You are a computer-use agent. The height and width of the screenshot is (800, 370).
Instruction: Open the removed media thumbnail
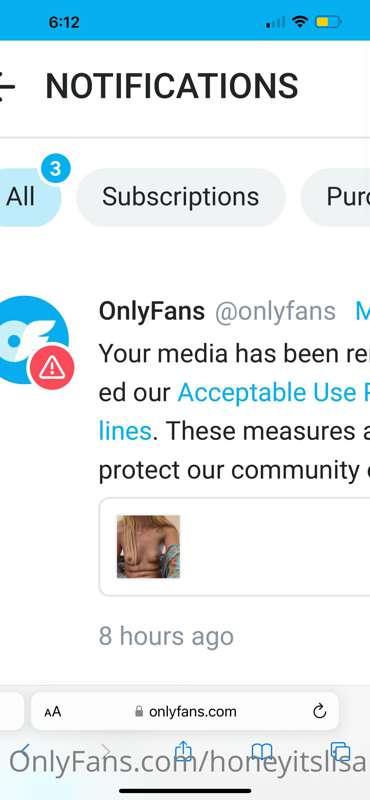148,546
